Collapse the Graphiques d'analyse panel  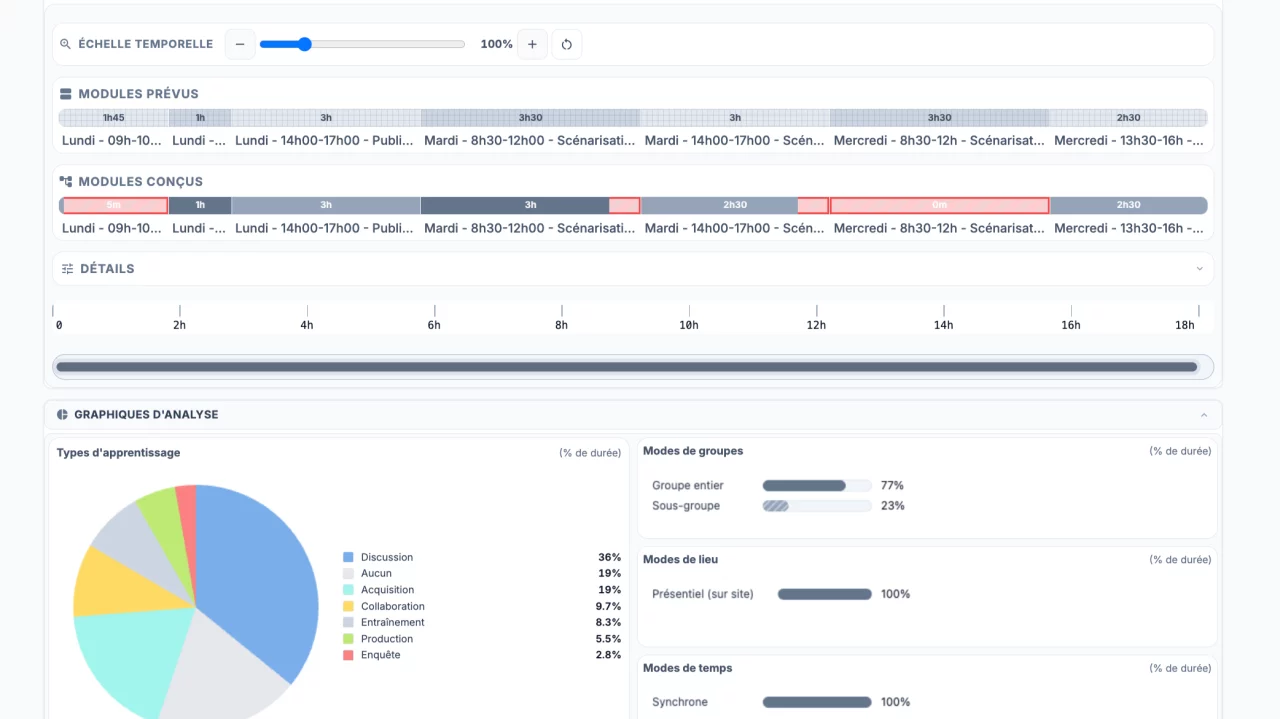coord(1203,415)
